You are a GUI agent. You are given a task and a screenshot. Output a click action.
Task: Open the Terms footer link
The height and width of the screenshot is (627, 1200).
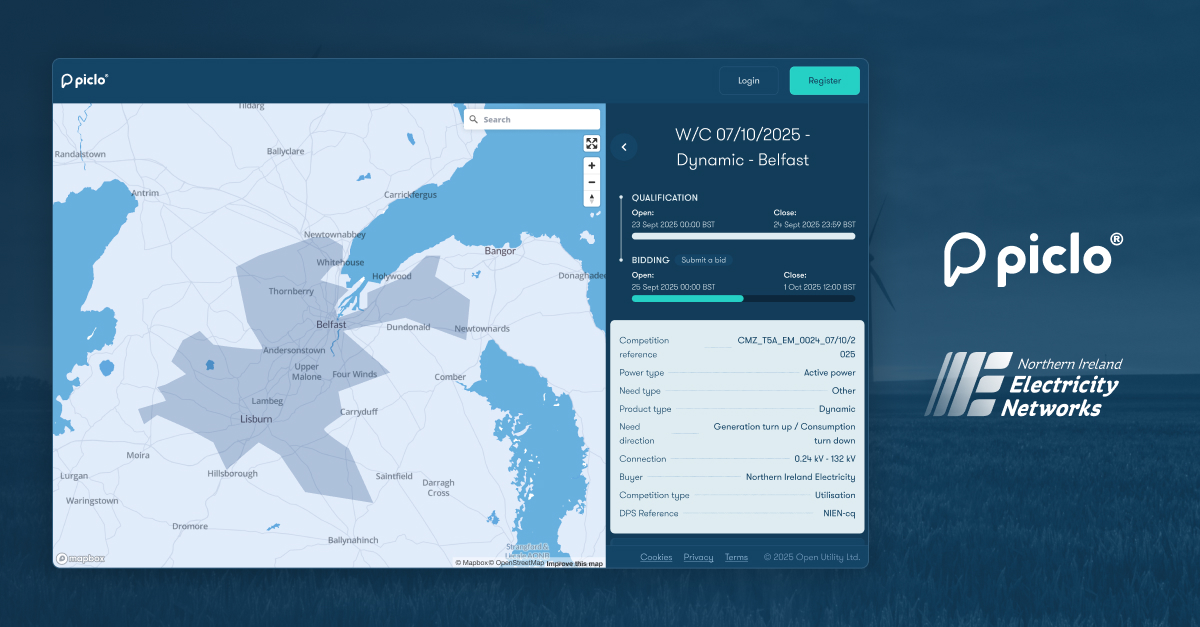click(x=736, y=557)
